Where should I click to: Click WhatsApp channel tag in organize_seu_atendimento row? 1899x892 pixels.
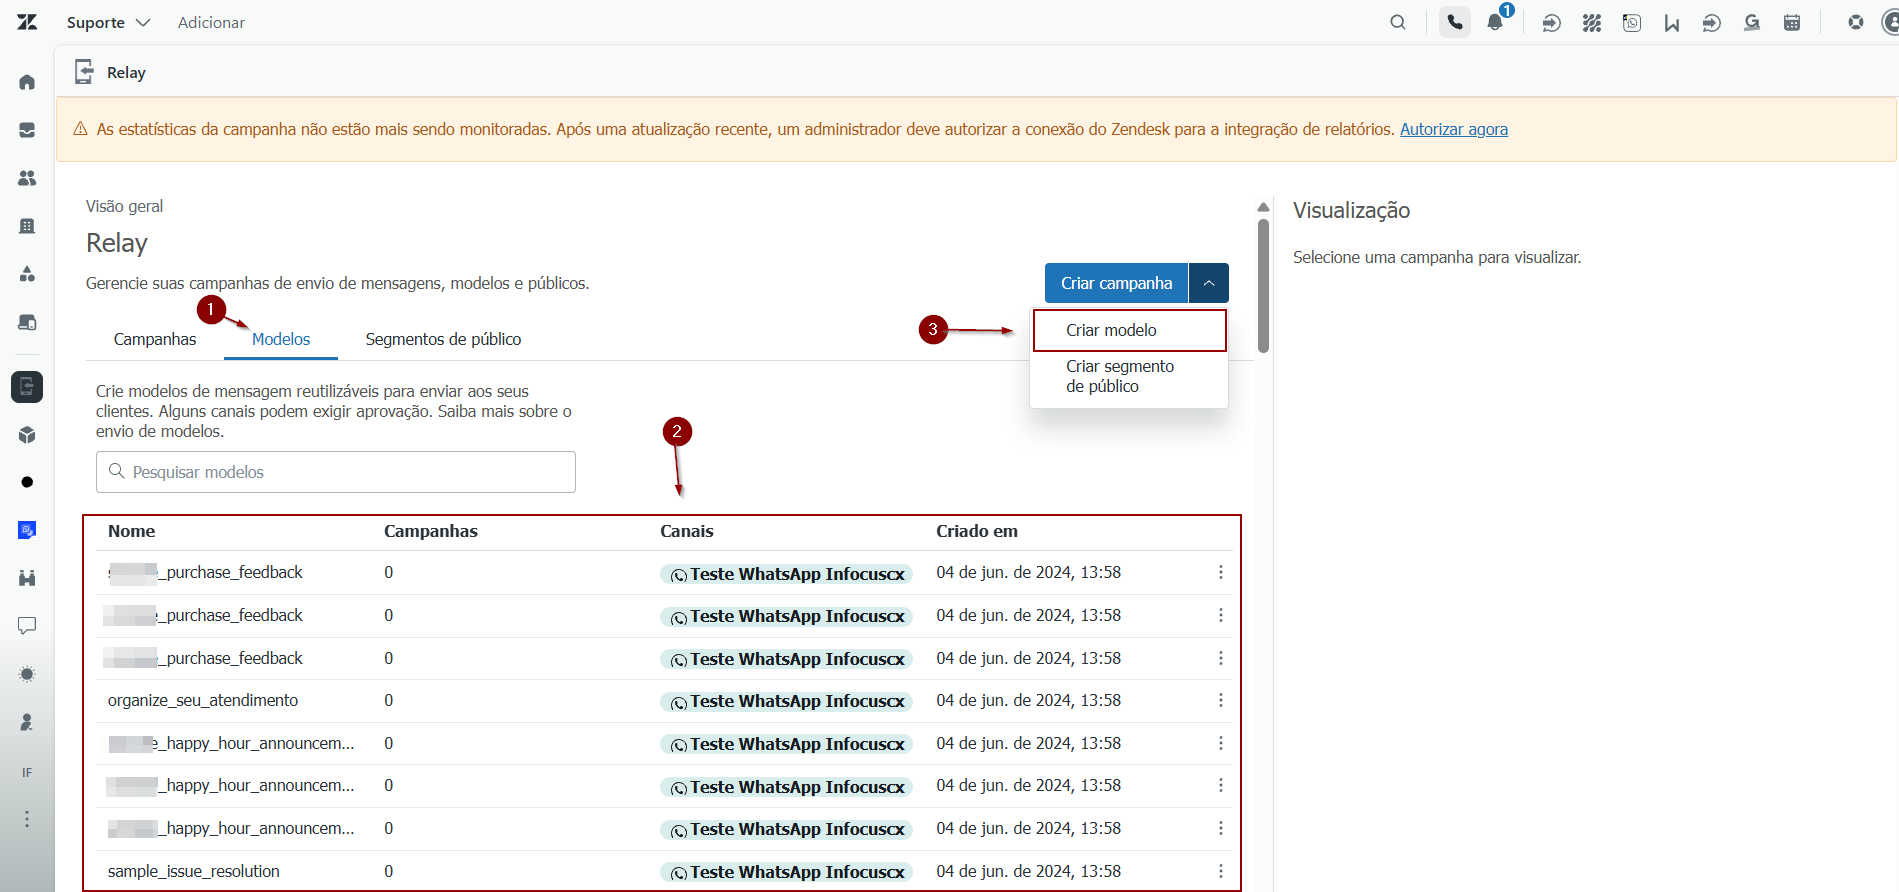click(x=786, y=701)
